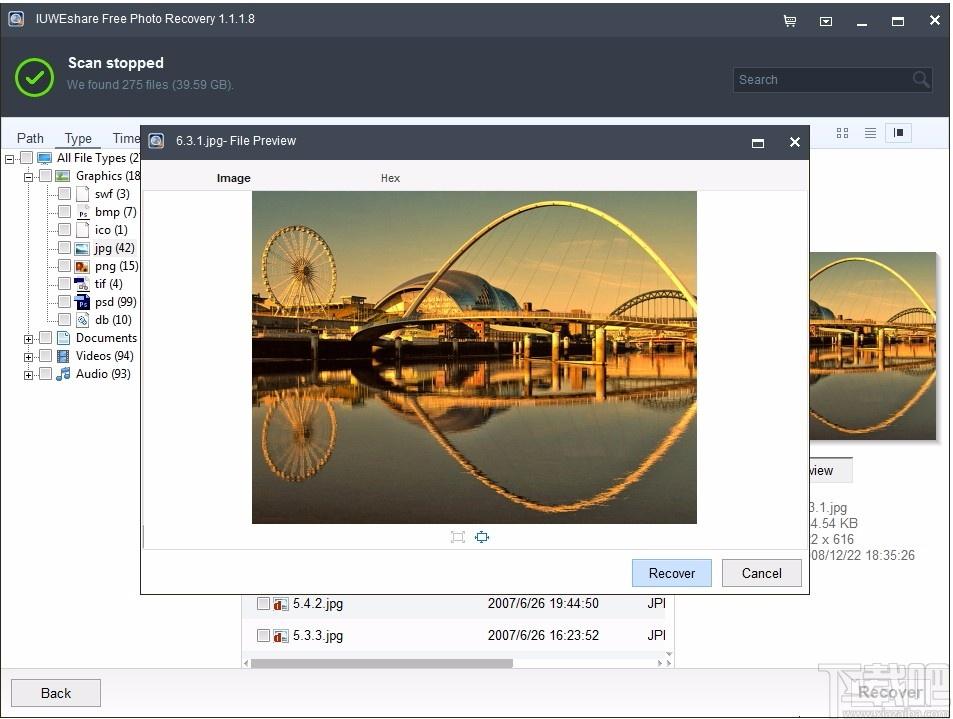Viewport: 953px width, 719px height.
Task: Check the Graphics checkbox
Action: [45, 176]
